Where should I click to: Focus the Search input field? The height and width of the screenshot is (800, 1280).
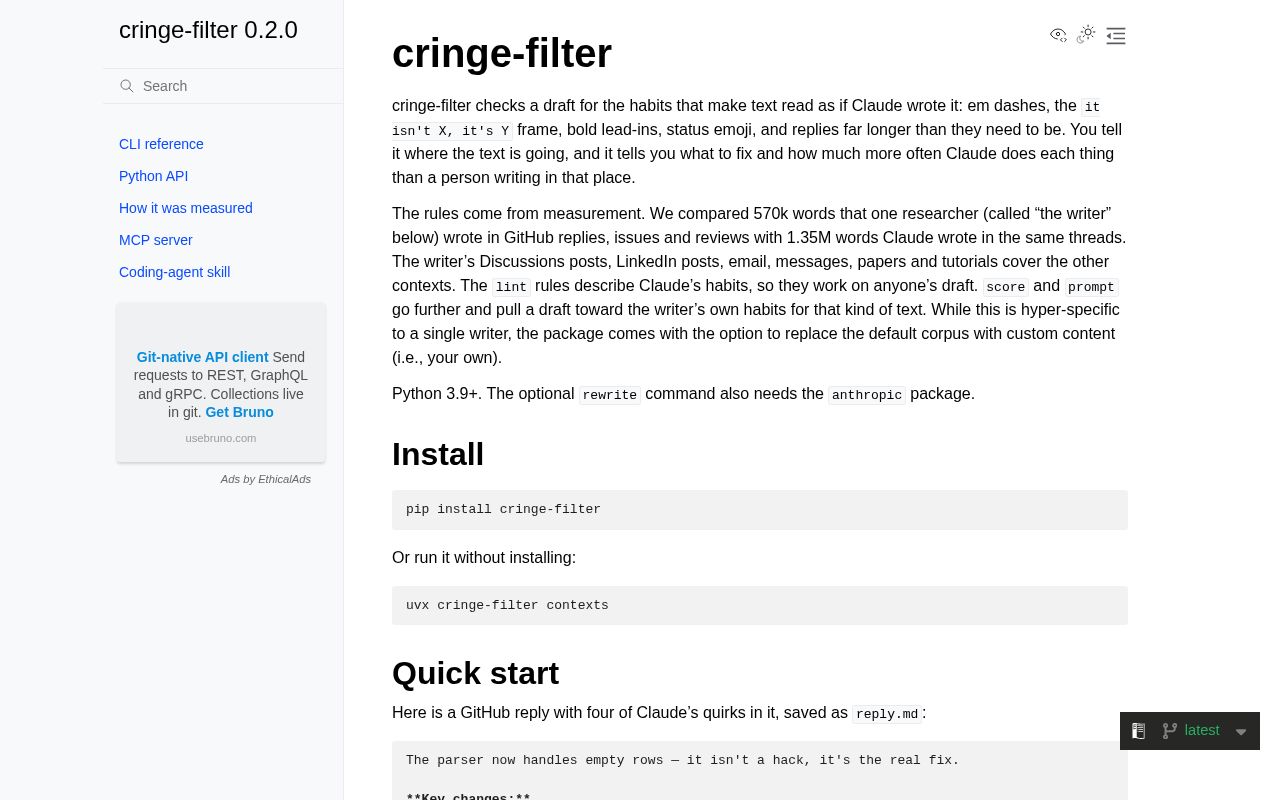tap(223, 86)
